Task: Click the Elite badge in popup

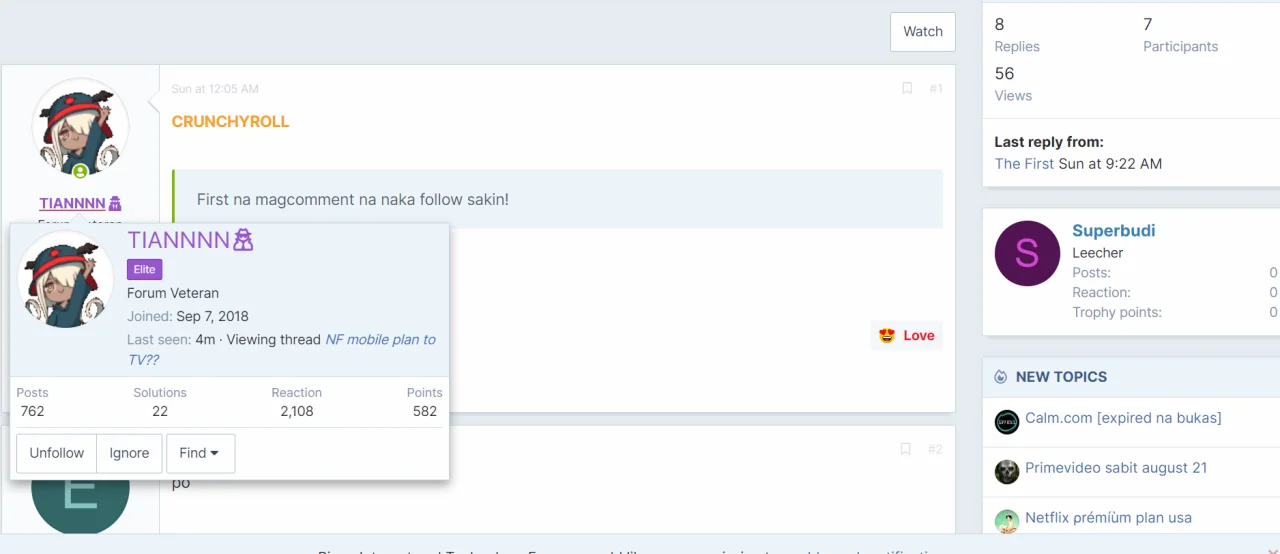Action: click(x=144, y=269)
